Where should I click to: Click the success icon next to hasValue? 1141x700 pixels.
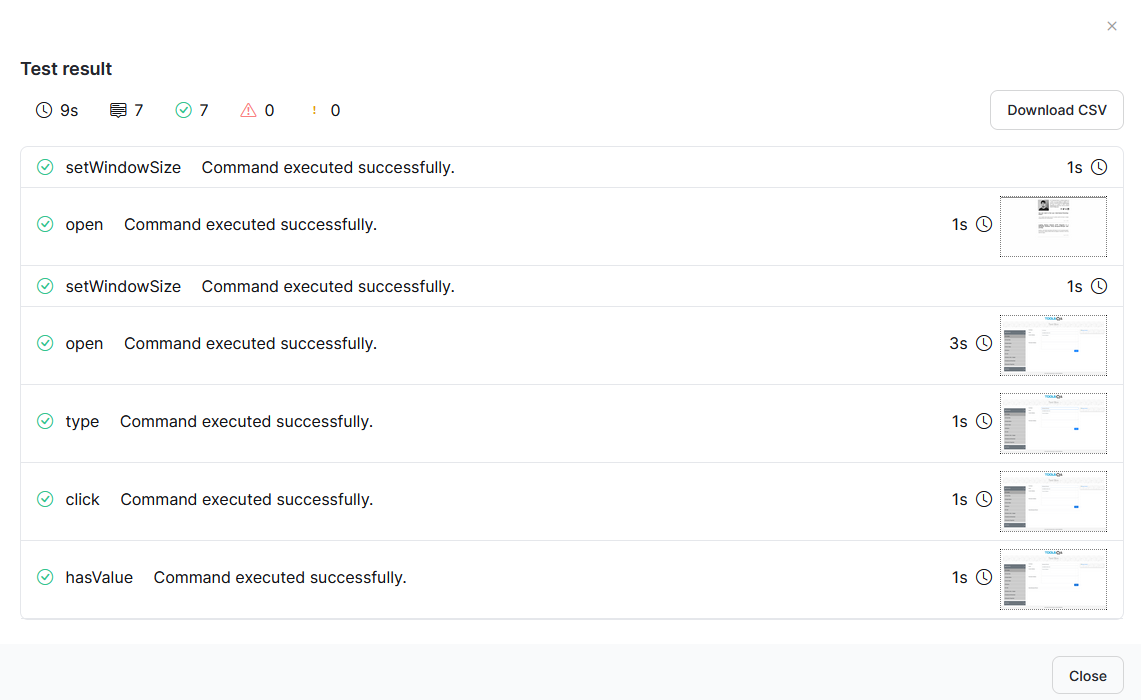pos(45,577)
